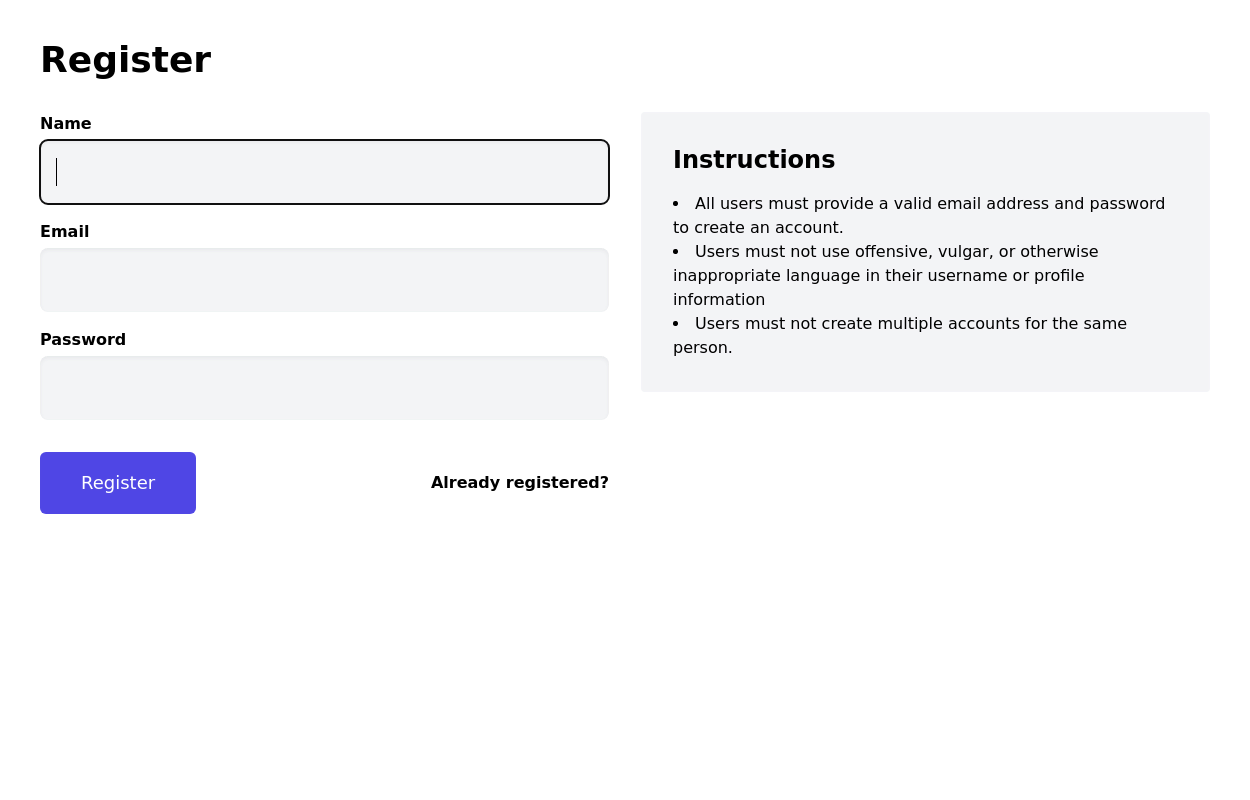Screen dimensions: 1250x800
Task: Open the 'Already registered?' link
Action: coord(519,482)
